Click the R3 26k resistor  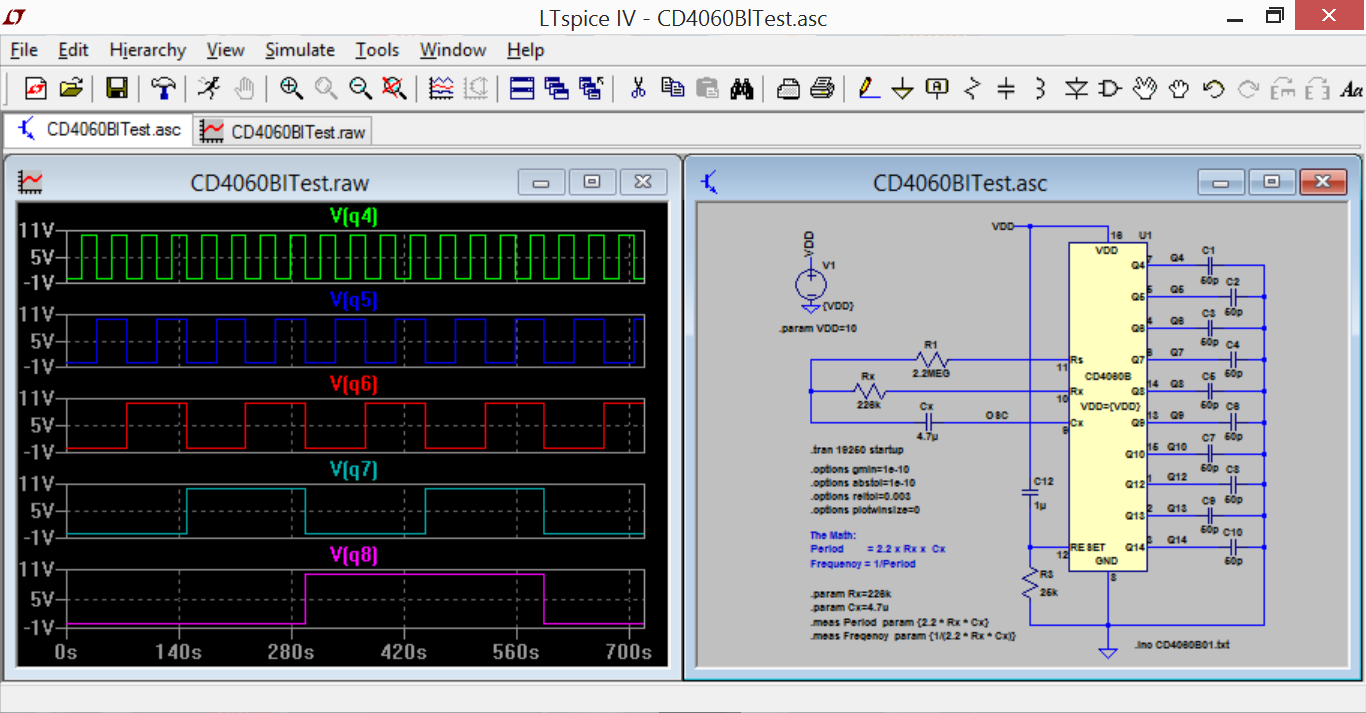click(x=1032, y=585)
